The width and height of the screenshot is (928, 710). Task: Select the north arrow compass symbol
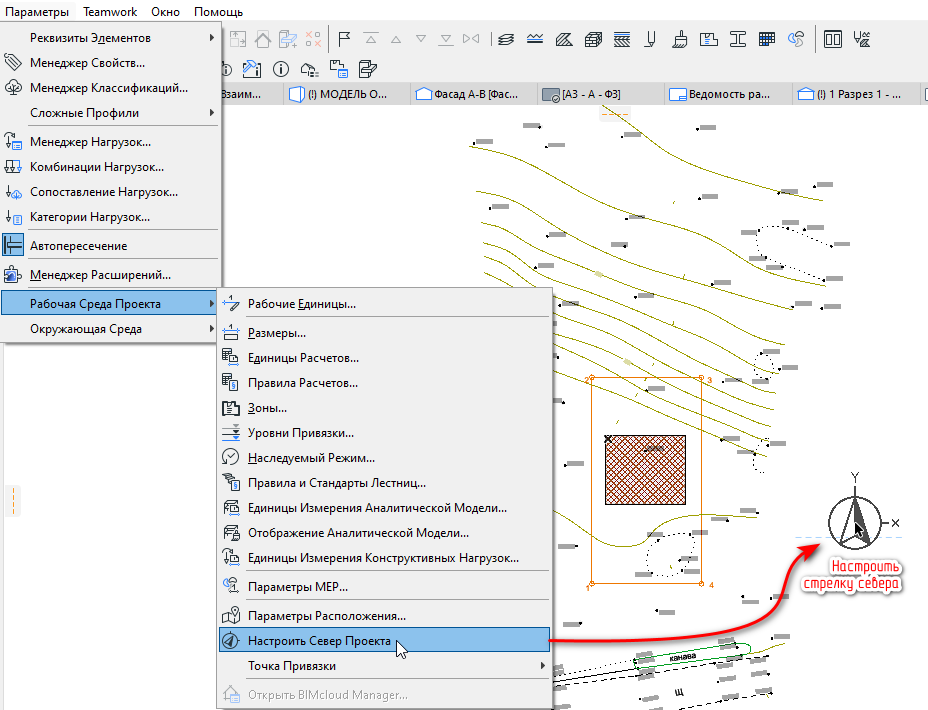tap(855, 521)
